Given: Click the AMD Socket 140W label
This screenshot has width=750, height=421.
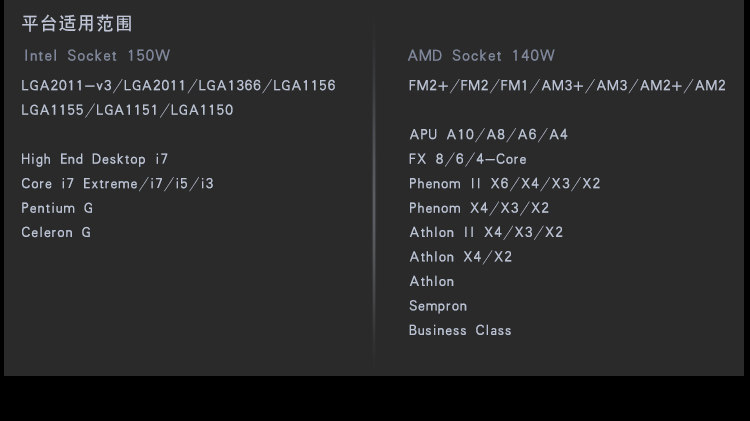Looking at the screenshot, I should (x=481, y=56).
